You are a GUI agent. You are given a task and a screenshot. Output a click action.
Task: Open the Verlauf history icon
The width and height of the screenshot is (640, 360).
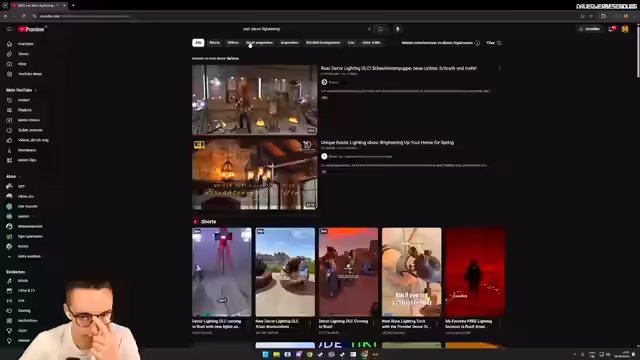(9, 100)
